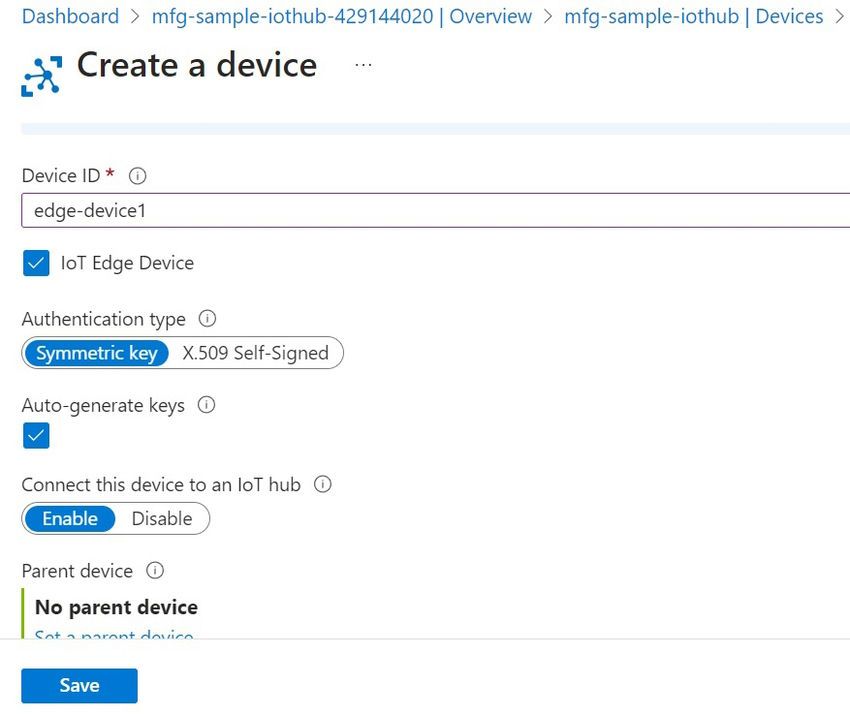Click the Authentication type info icon
Image resolution: width=850 pixels, height=716 pixels.
(x=207, y=318)
